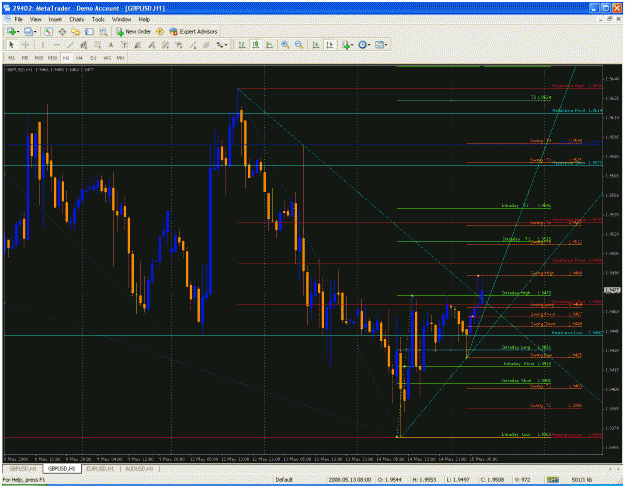The height and width of the screenshot is (486, 625).
Task: Show the Navigator panel with the star-folder icon
Action: tap(76, 31)
